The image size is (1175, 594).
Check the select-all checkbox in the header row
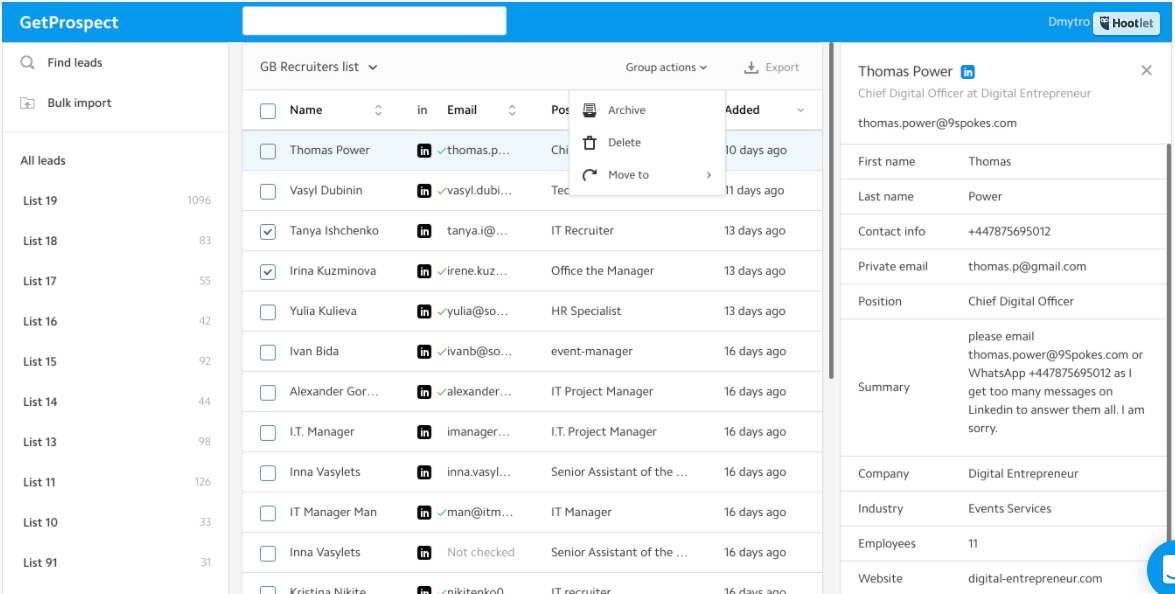268,110
